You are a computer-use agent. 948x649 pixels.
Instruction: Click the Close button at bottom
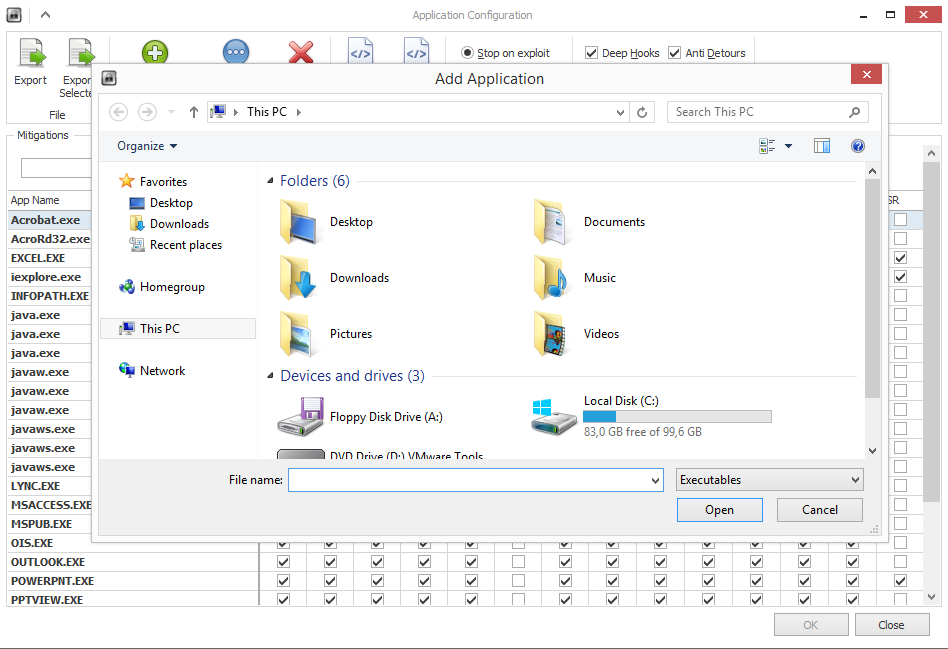pos(892,625)
